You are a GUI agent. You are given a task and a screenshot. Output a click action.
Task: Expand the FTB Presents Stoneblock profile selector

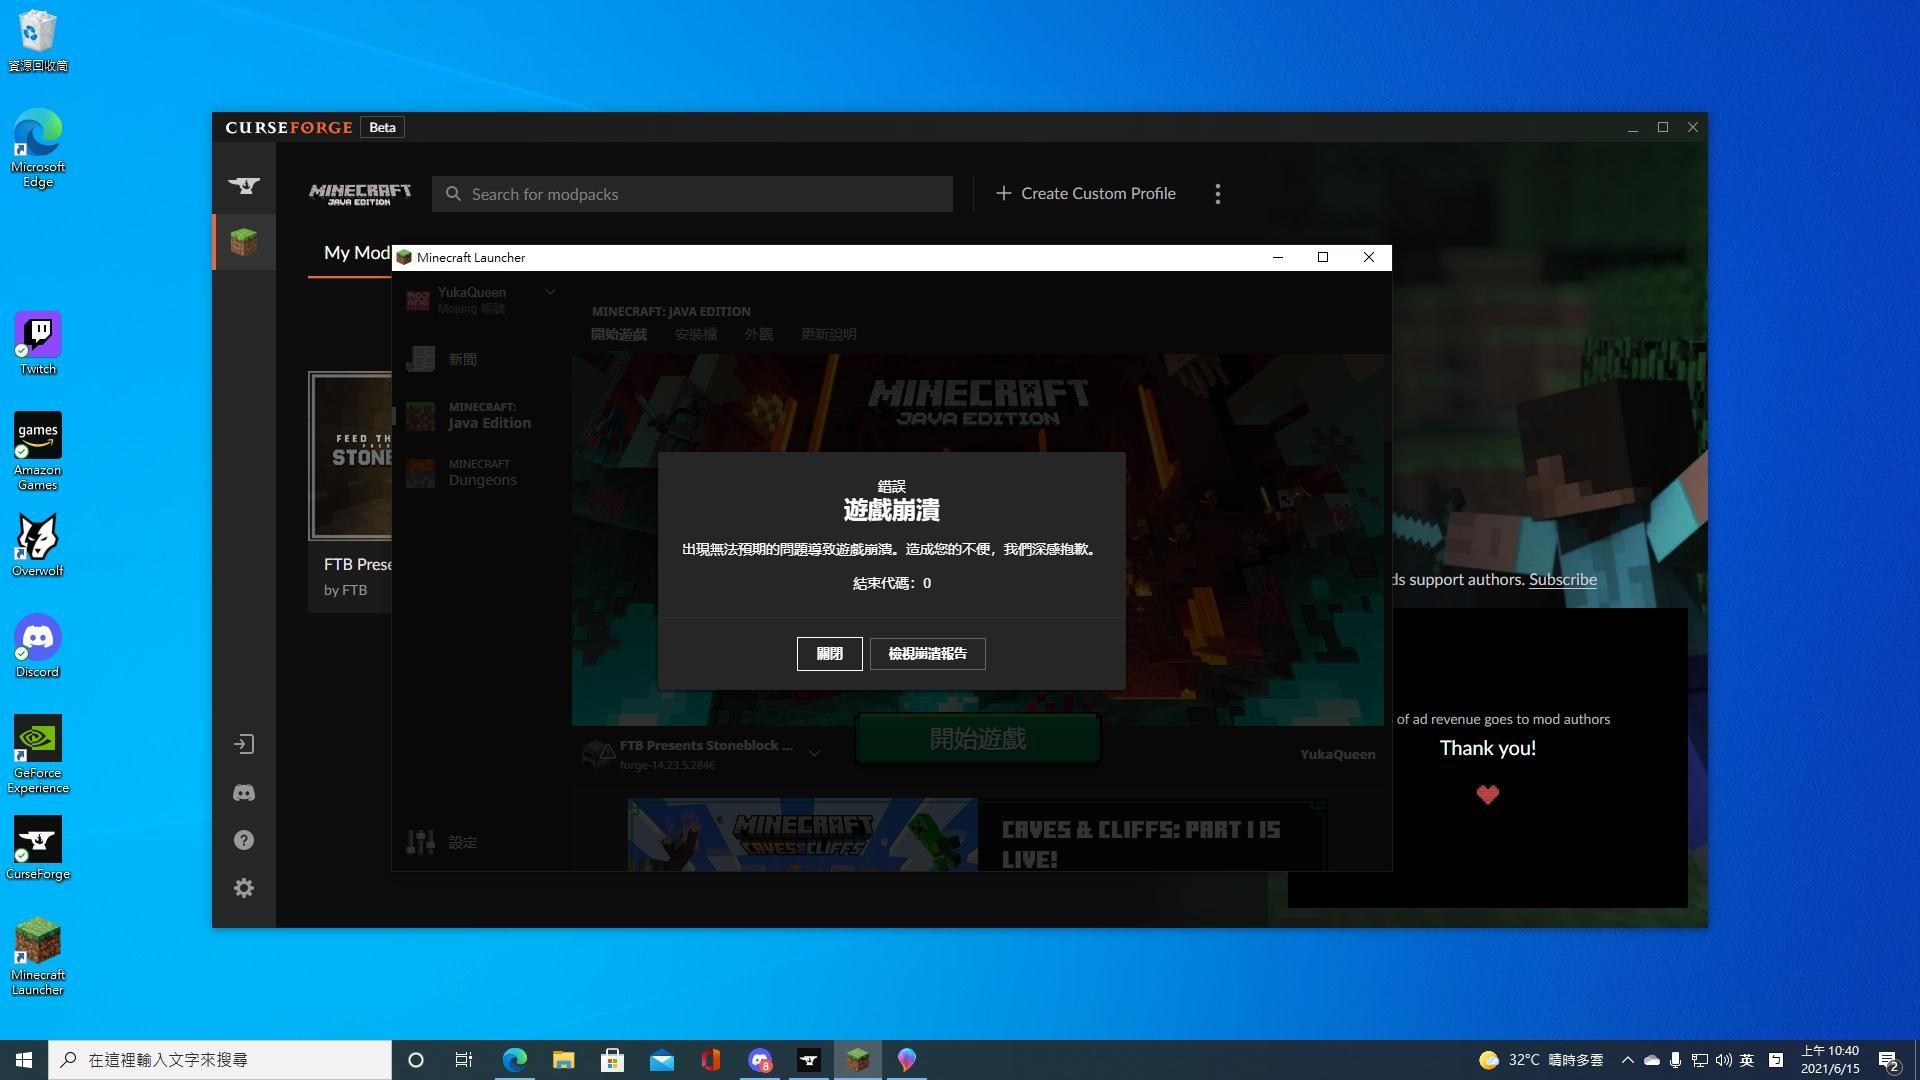coord(814,754)
